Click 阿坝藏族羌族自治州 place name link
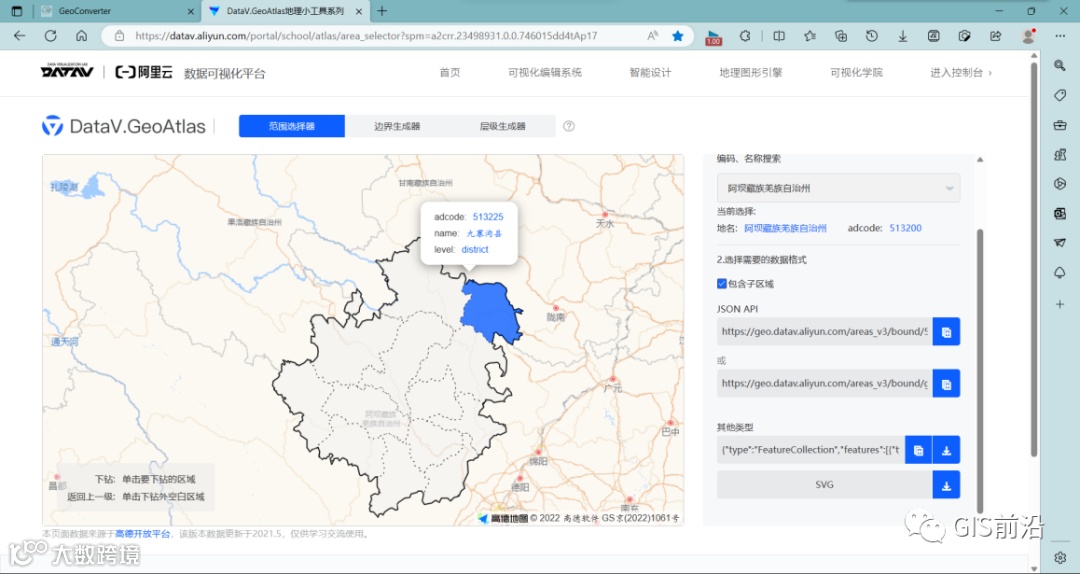The image size is (1080, 574). click(785, 228)
